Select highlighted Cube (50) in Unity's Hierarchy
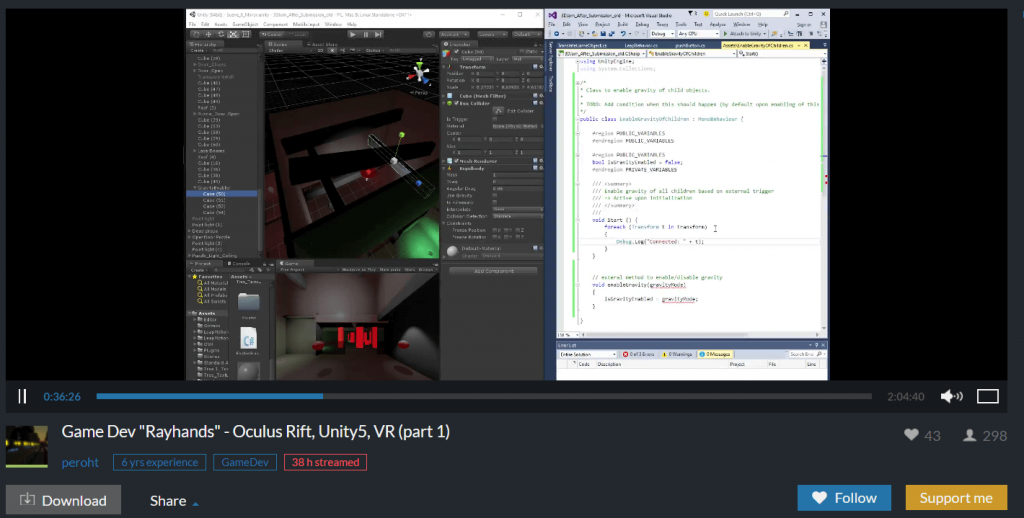 click(221, 194)
